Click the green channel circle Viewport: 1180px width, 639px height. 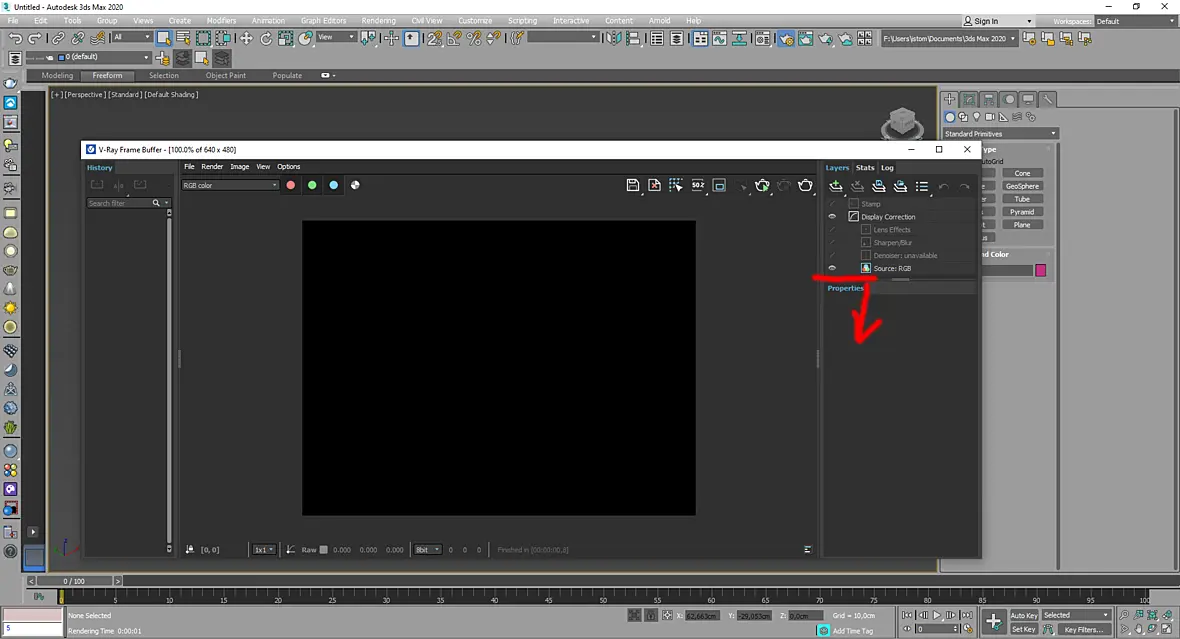[312, 185]
